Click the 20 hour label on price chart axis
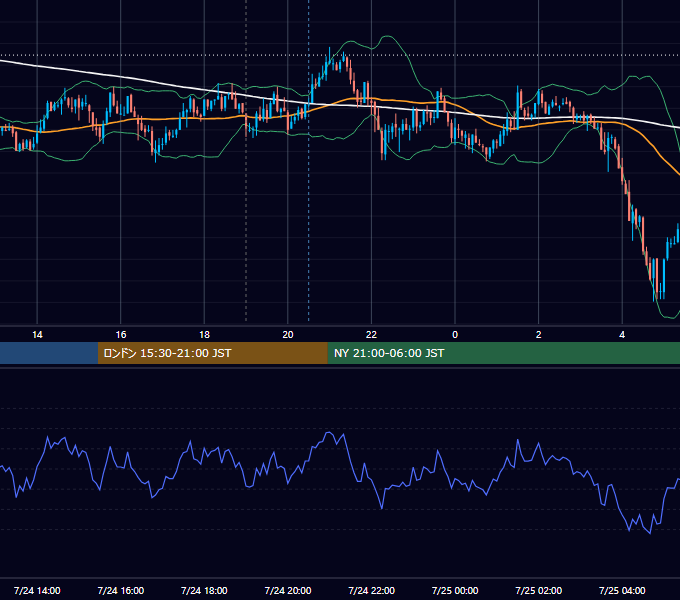Screen dimensions: 680x600 pyautogui.click(x=288, y=335)
